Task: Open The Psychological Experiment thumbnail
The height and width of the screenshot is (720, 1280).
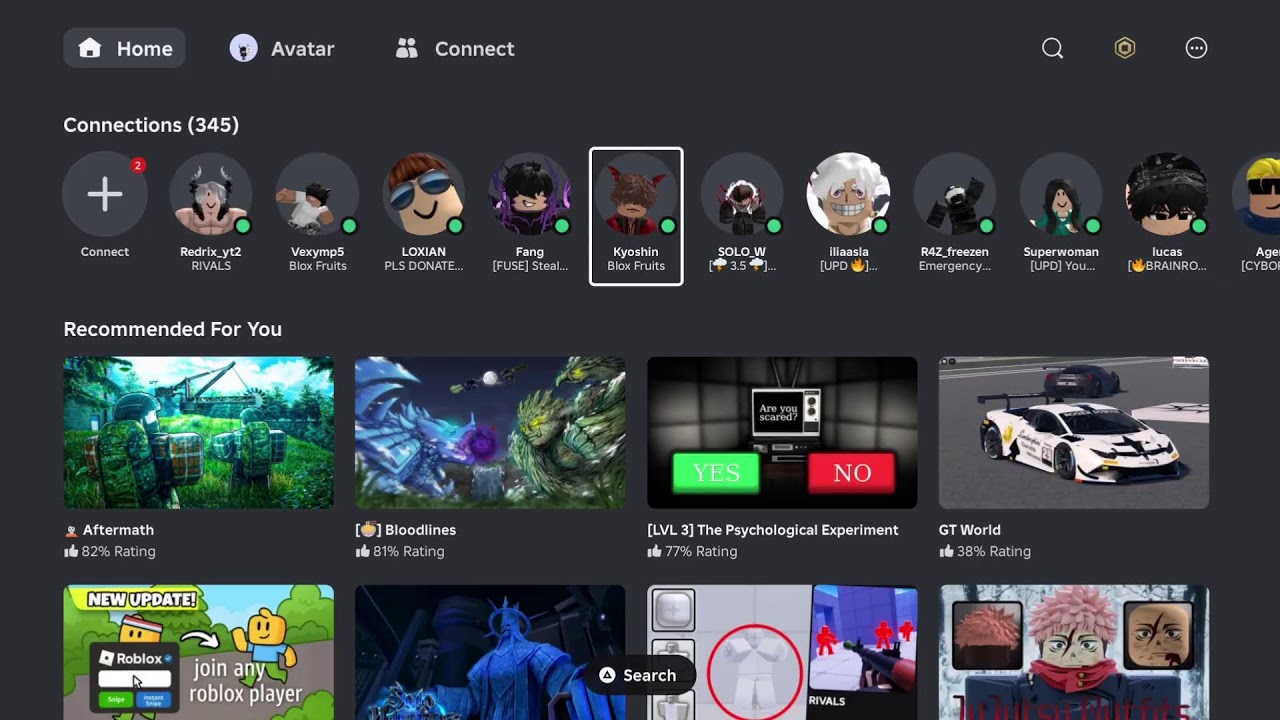Action: pos(782,432)
